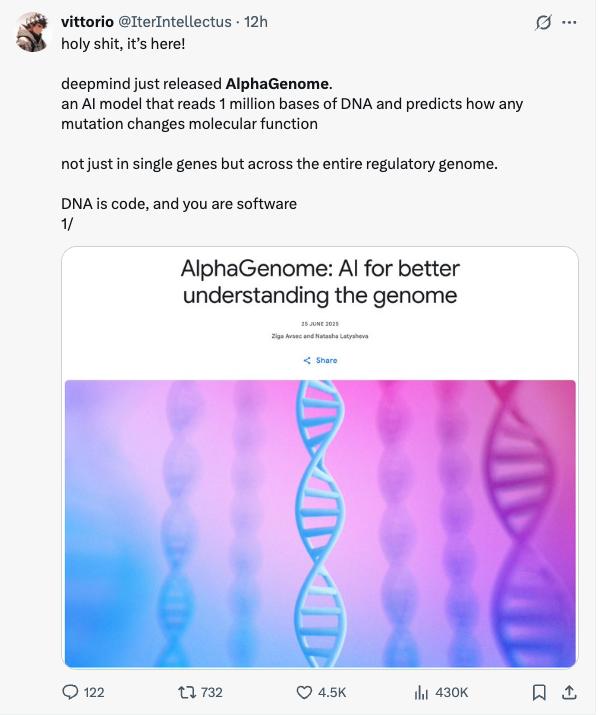Open the 12h timestamp link

(x=256, y=22)
